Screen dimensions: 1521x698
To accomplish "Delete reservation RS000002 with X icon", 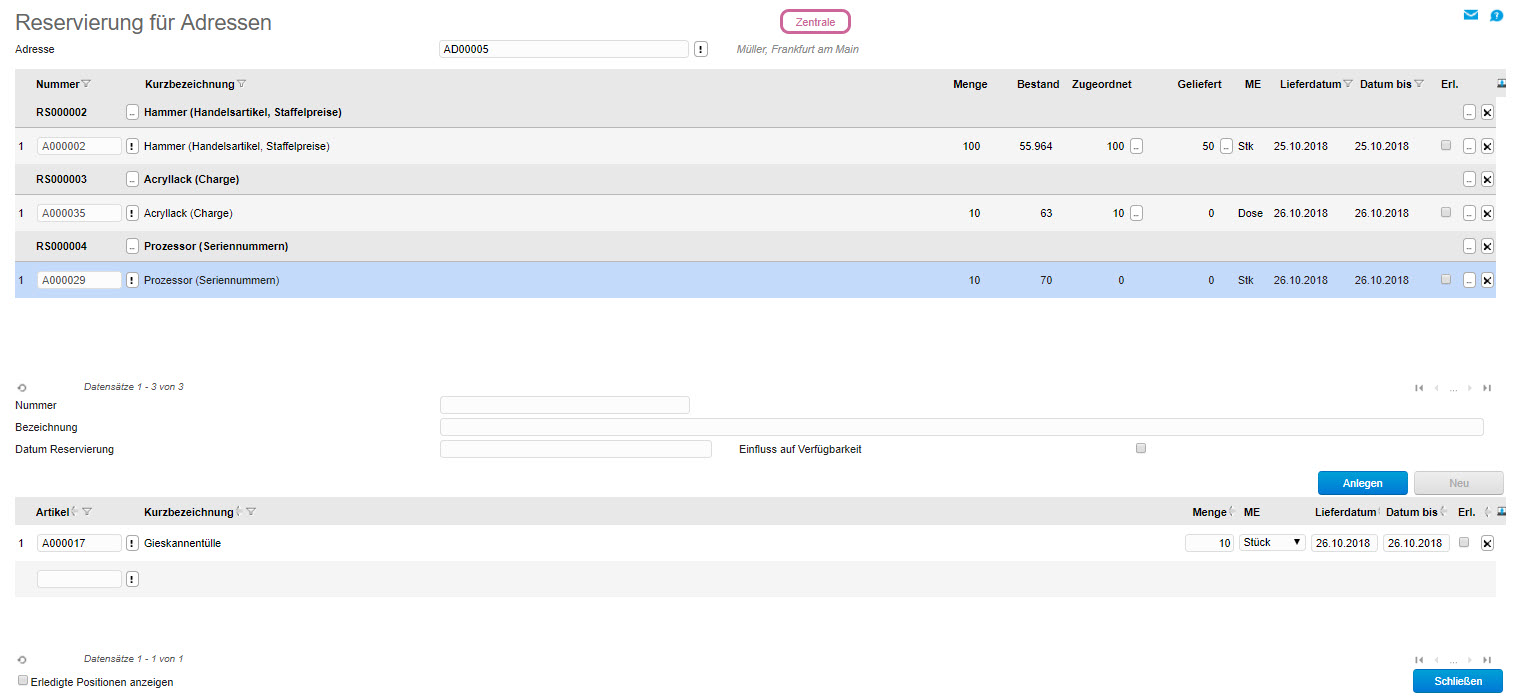I will coord(1487,113).
